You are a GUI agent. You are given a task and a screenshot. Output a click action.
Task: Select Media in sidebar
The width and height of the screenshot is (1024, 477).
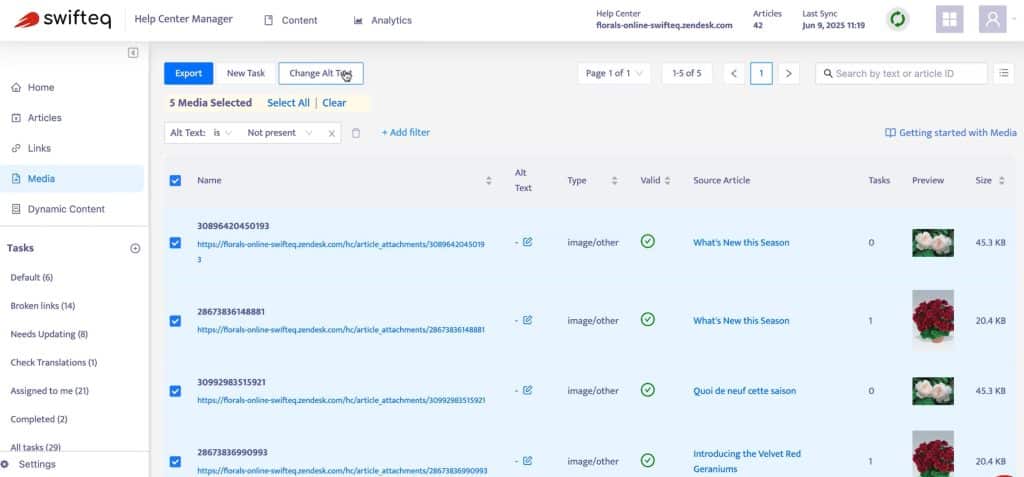[72, 178]
